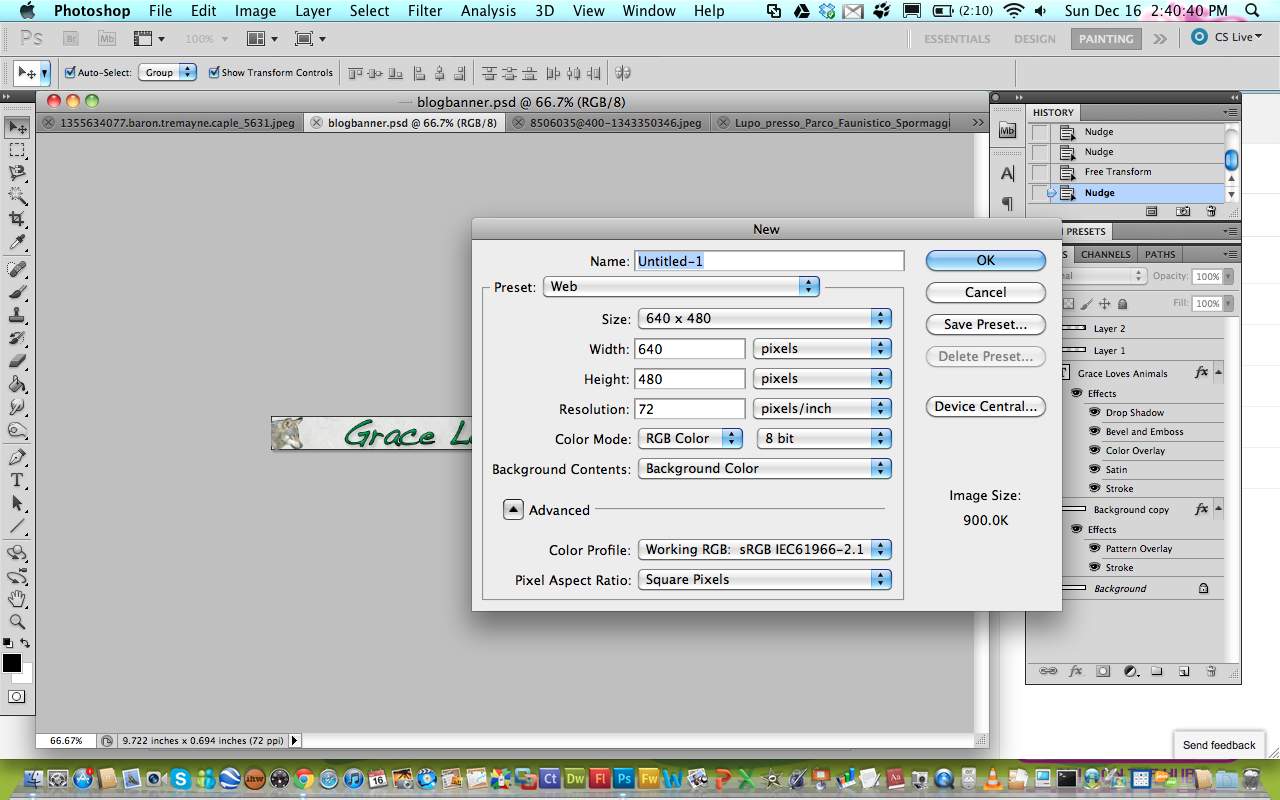The height and width of the screenshot is (800, 1280).
Task: Select the Brush tool
Action: coord(18,292)
